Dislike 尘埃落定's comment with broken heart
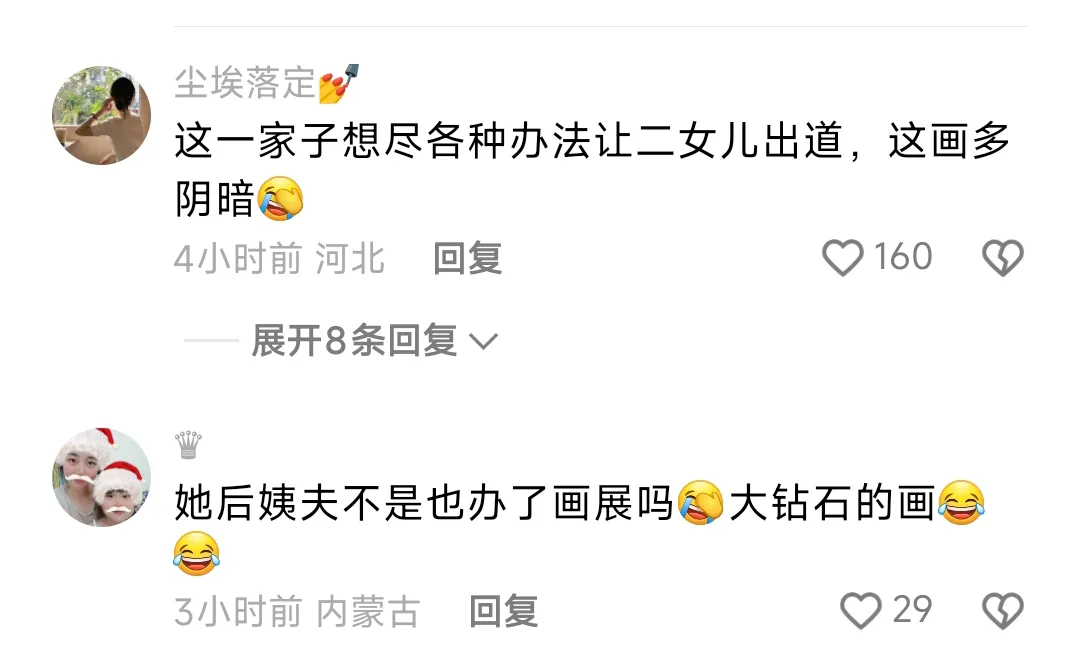Screen dimensions: 1080x662 [x=1002, y=258]
